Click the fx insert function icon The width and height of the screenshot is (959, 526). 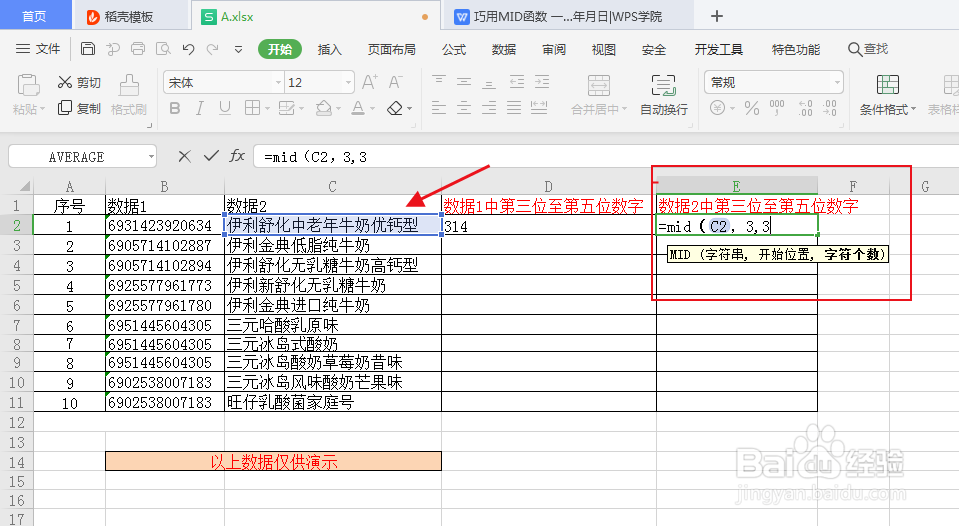point(237,157)
